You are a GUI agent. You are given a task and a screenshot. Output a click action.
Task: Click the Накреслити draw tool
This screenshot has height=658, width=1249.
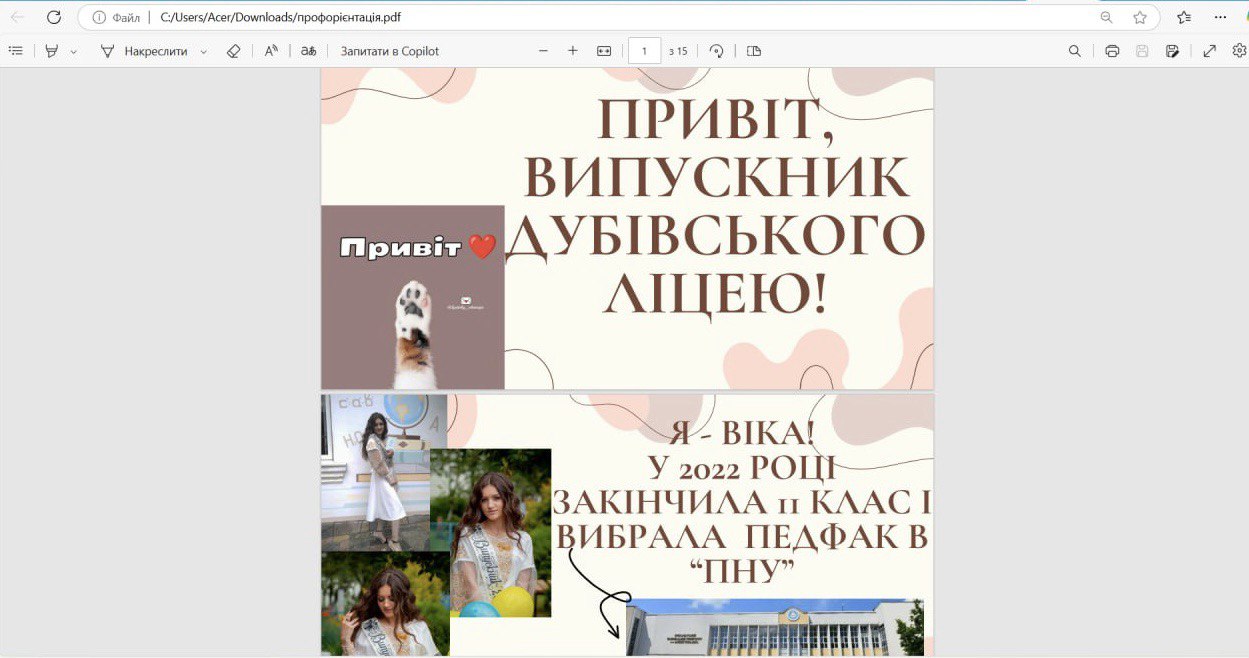pyautogui.click(x=144, y=51)
